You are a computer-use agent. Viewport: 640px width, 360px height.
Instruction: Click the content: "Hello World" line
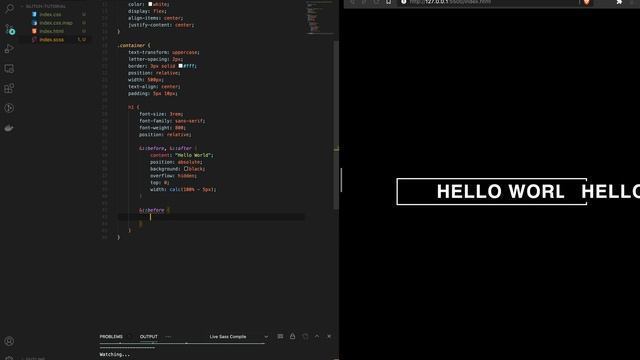[182, 155]
